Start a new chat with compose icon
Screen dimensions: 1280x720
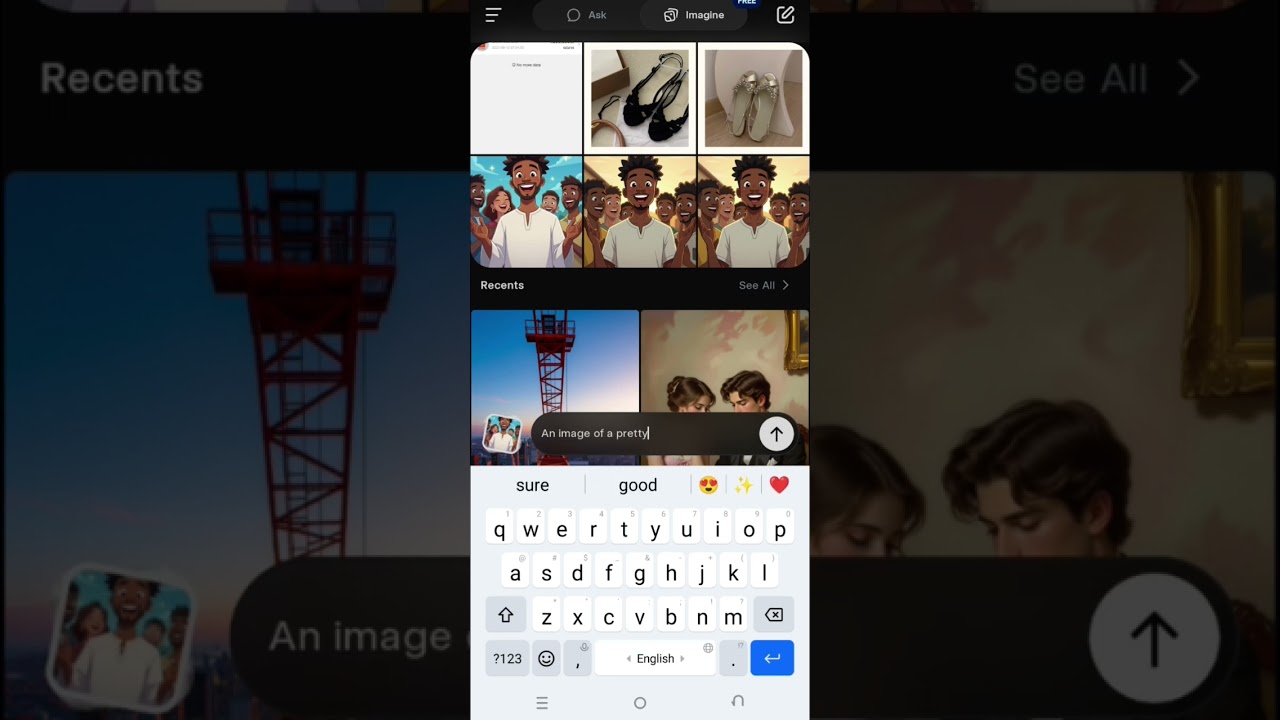(785, 15)
